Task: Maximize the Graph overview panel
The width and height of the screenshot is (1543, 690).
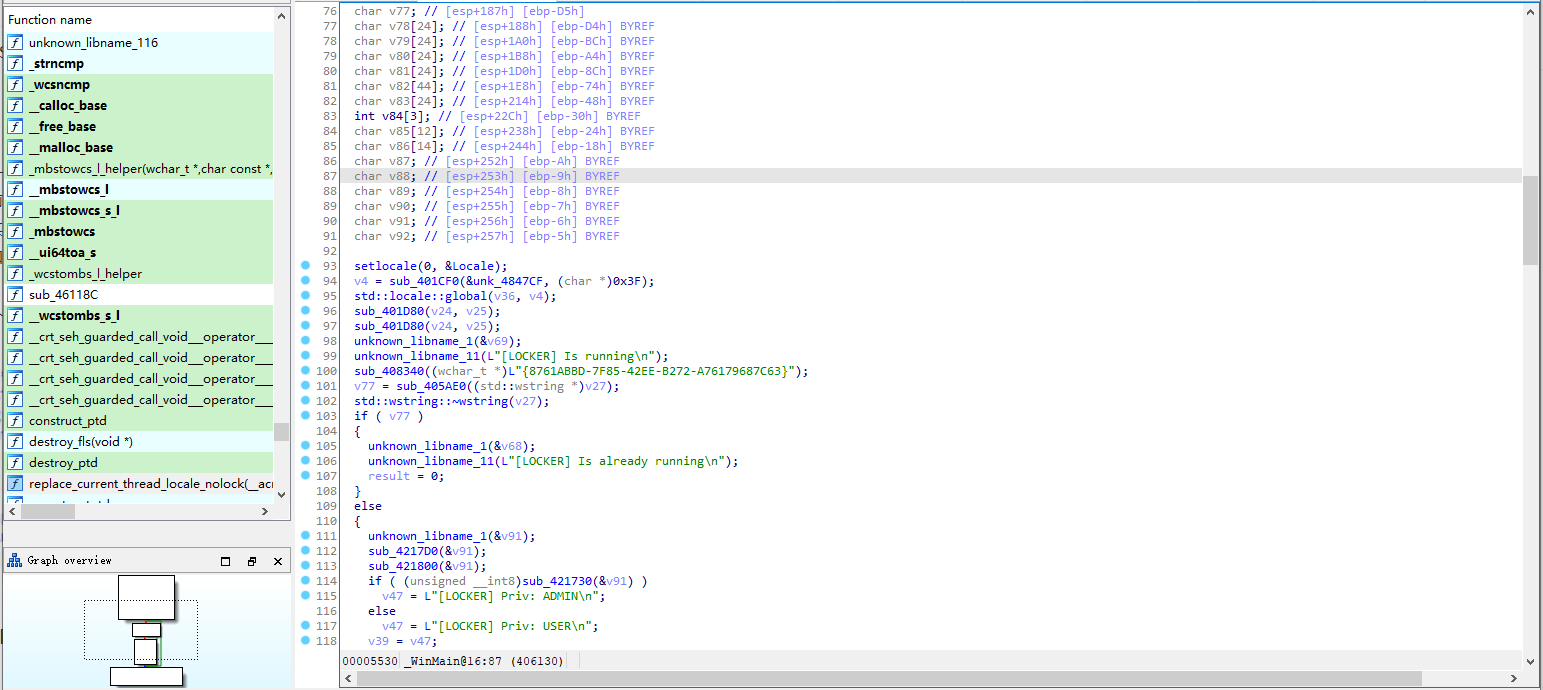Action: pos(225,562)
